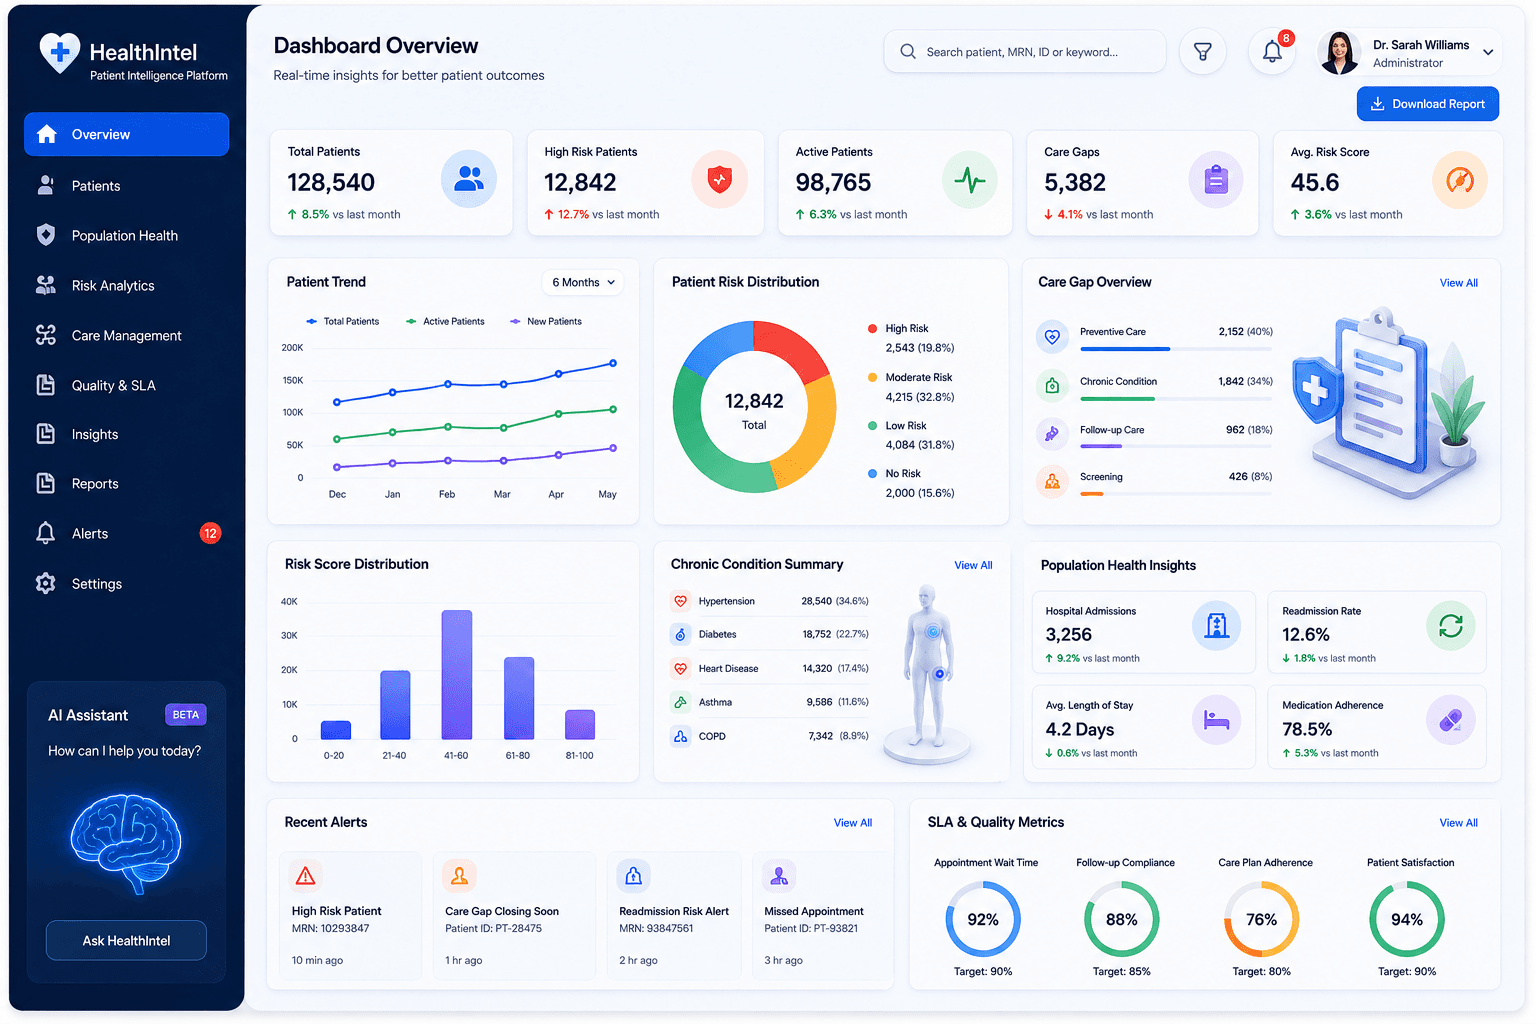Click the Medication Adherence pill icon
The height and width of the screenshot is (1024, 1536).
coord(1451,720)
